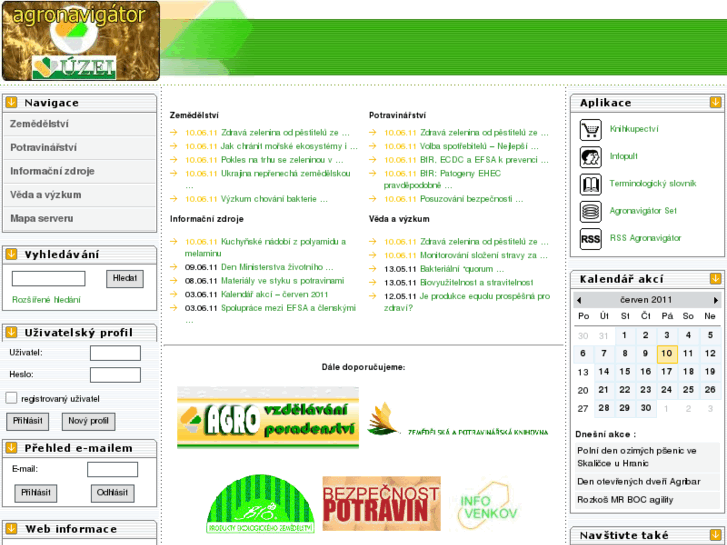Open the Bezpečnost potravin banner
Screen dimensions: 727x545
382,504
